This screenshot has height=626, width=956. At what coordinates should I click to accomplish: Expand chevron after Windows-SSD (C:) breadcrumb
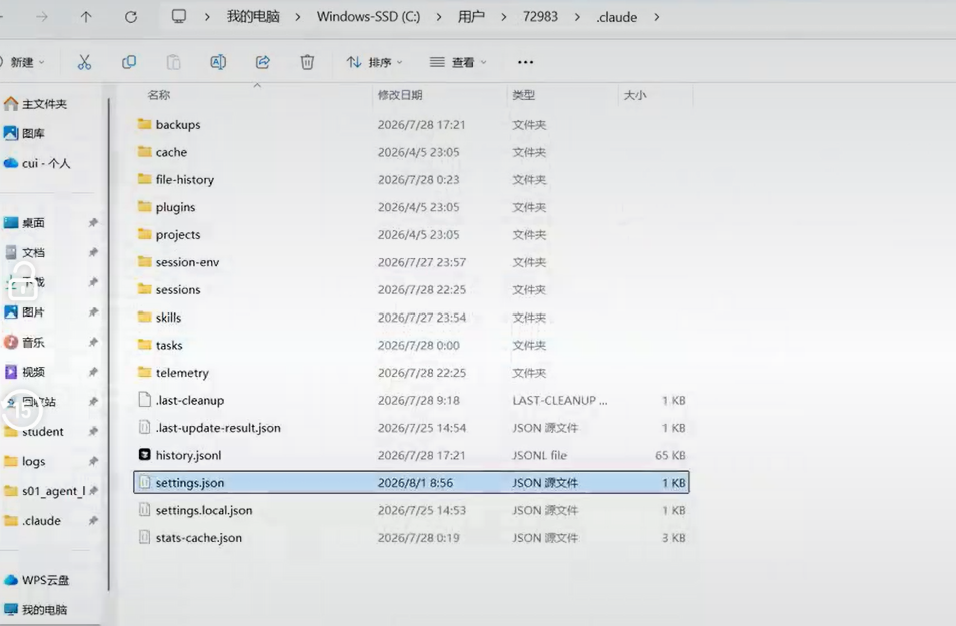(439, 17)
